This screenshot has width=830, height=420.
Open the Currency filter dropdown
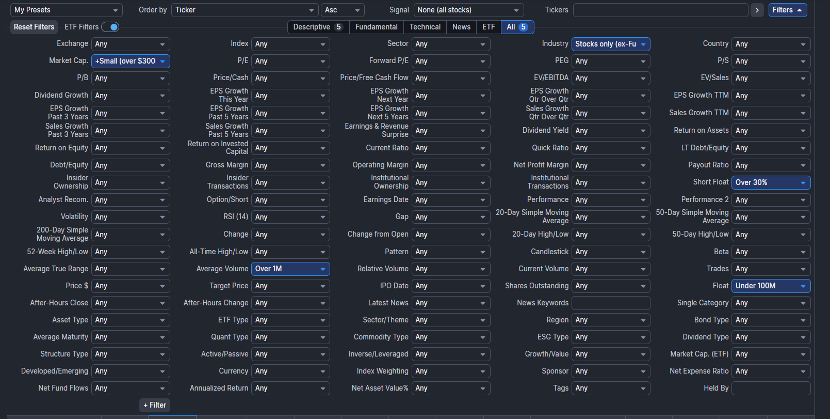pyautogui.click(x=290, y=371)
